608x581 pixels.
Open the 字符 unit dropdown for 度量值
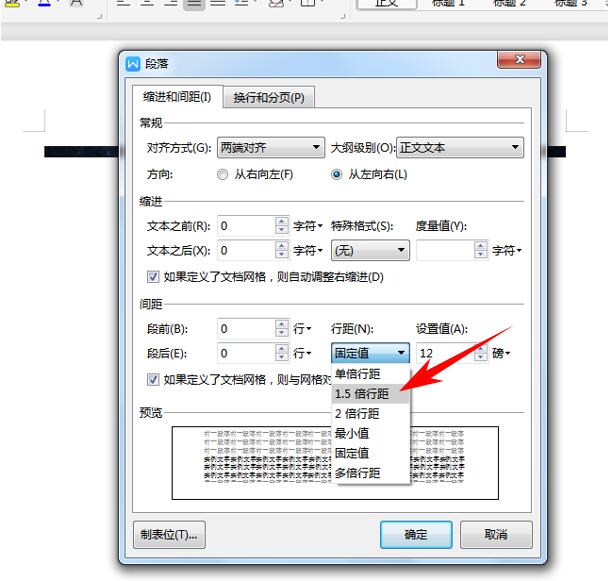click(507, 251)
